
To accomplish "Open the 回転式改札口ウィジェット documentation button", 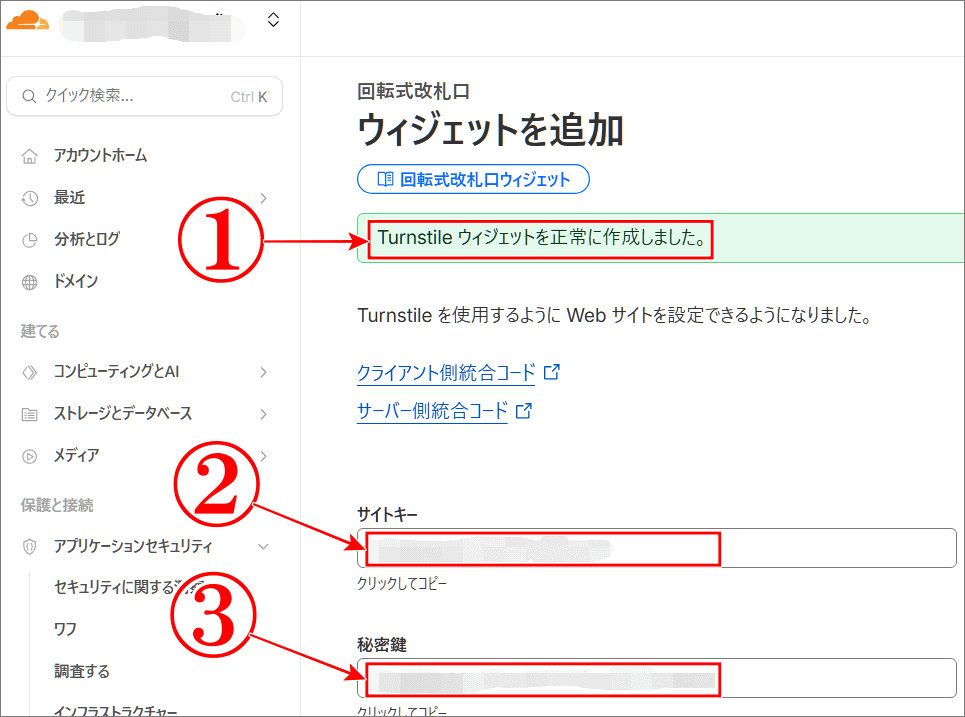I will click(473, 179).
